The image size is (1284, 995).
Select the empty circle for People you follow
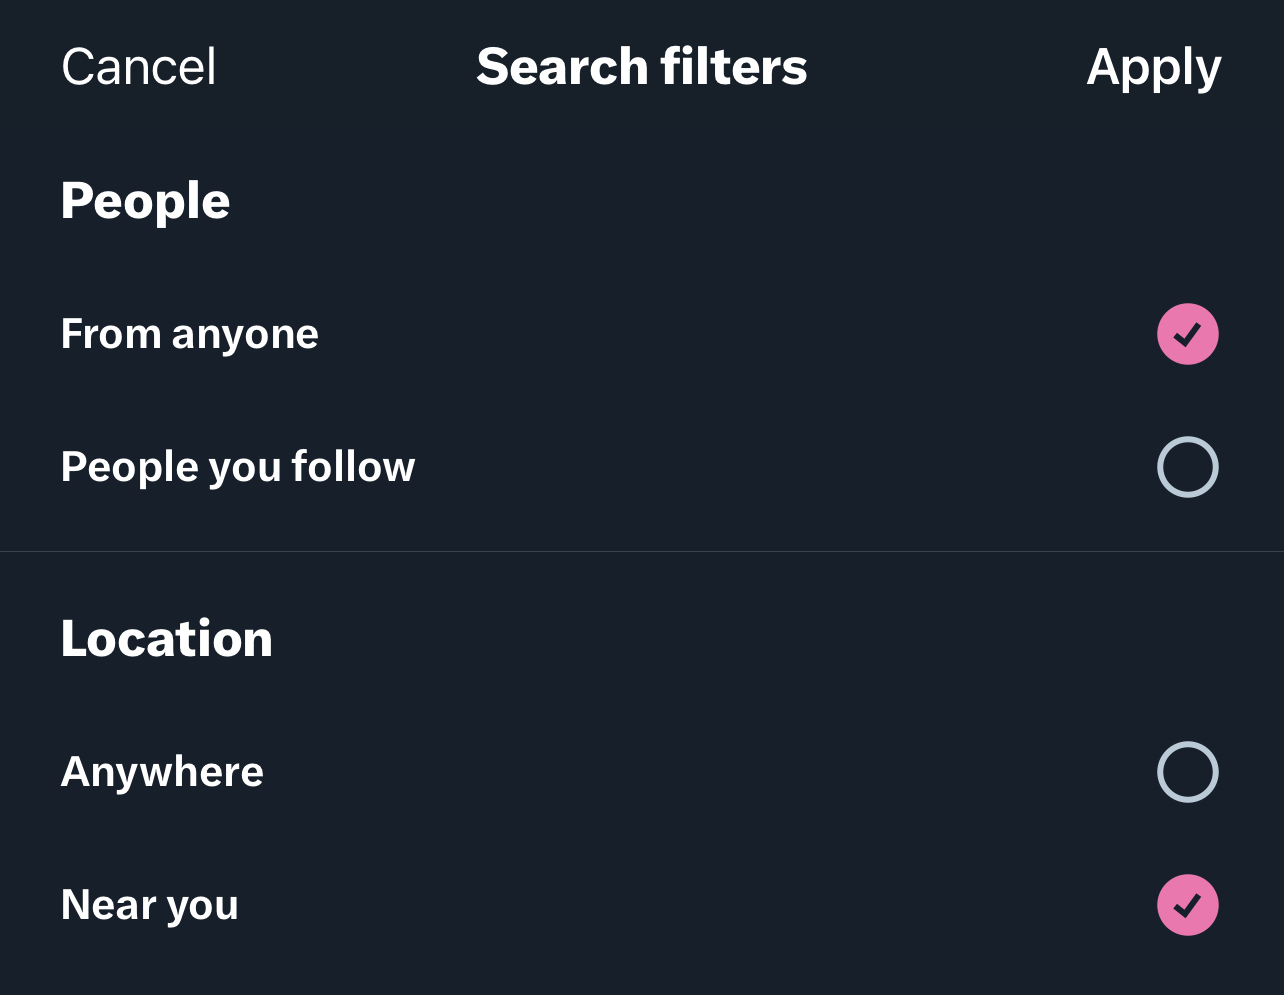click(1188, 467)
